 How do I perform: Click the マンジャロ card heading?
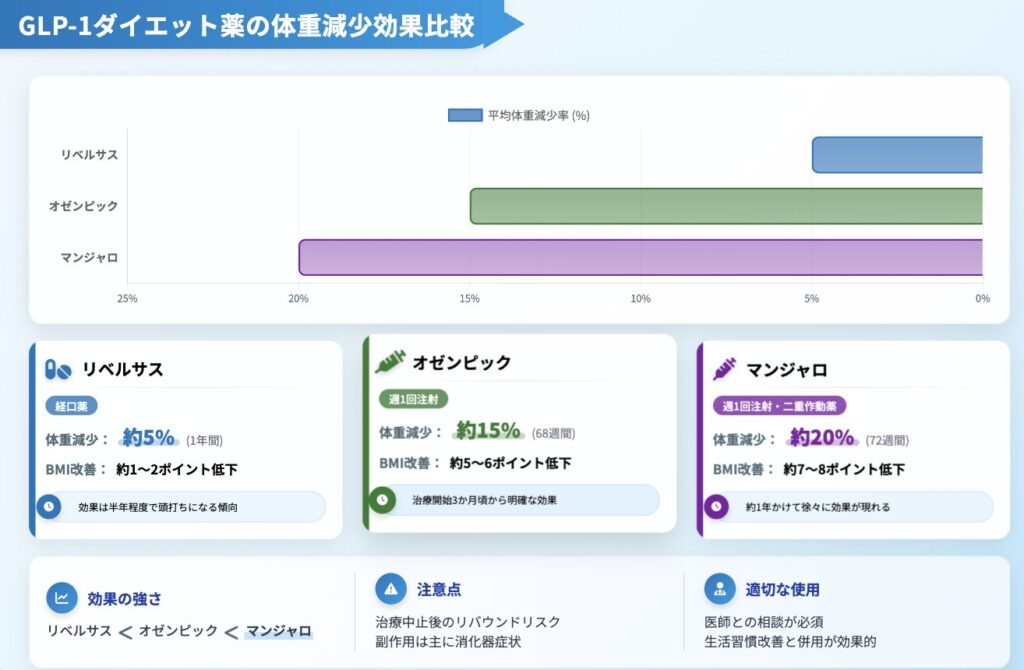[x=787, y=370]
